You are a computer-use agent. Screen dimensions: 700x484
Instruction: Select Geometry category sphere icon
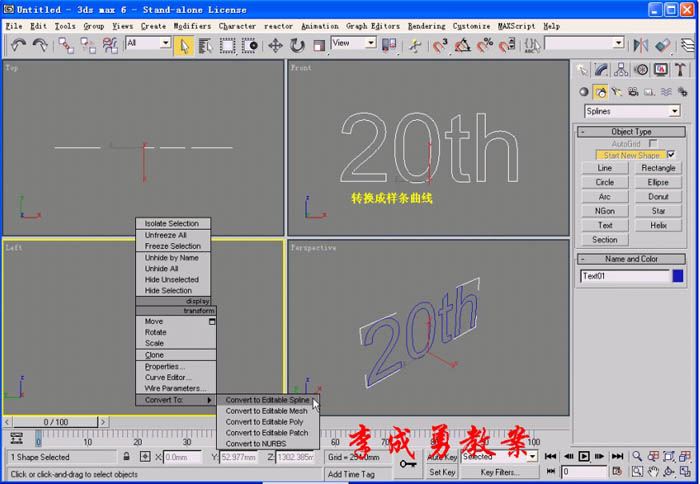pyautogui.click(x=583, y=92)
